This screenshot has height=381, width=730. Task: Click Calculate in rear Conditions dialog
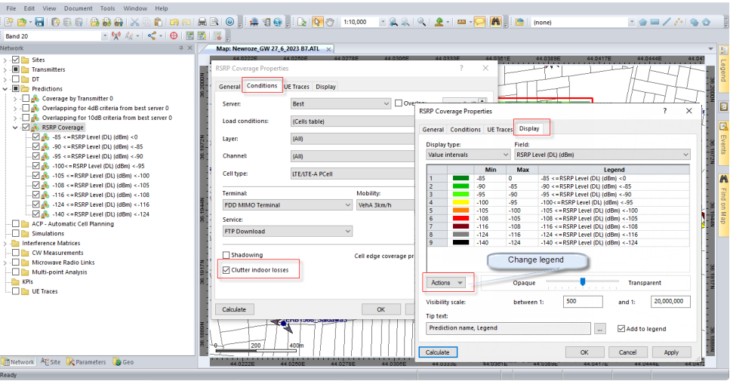point(234,309)
